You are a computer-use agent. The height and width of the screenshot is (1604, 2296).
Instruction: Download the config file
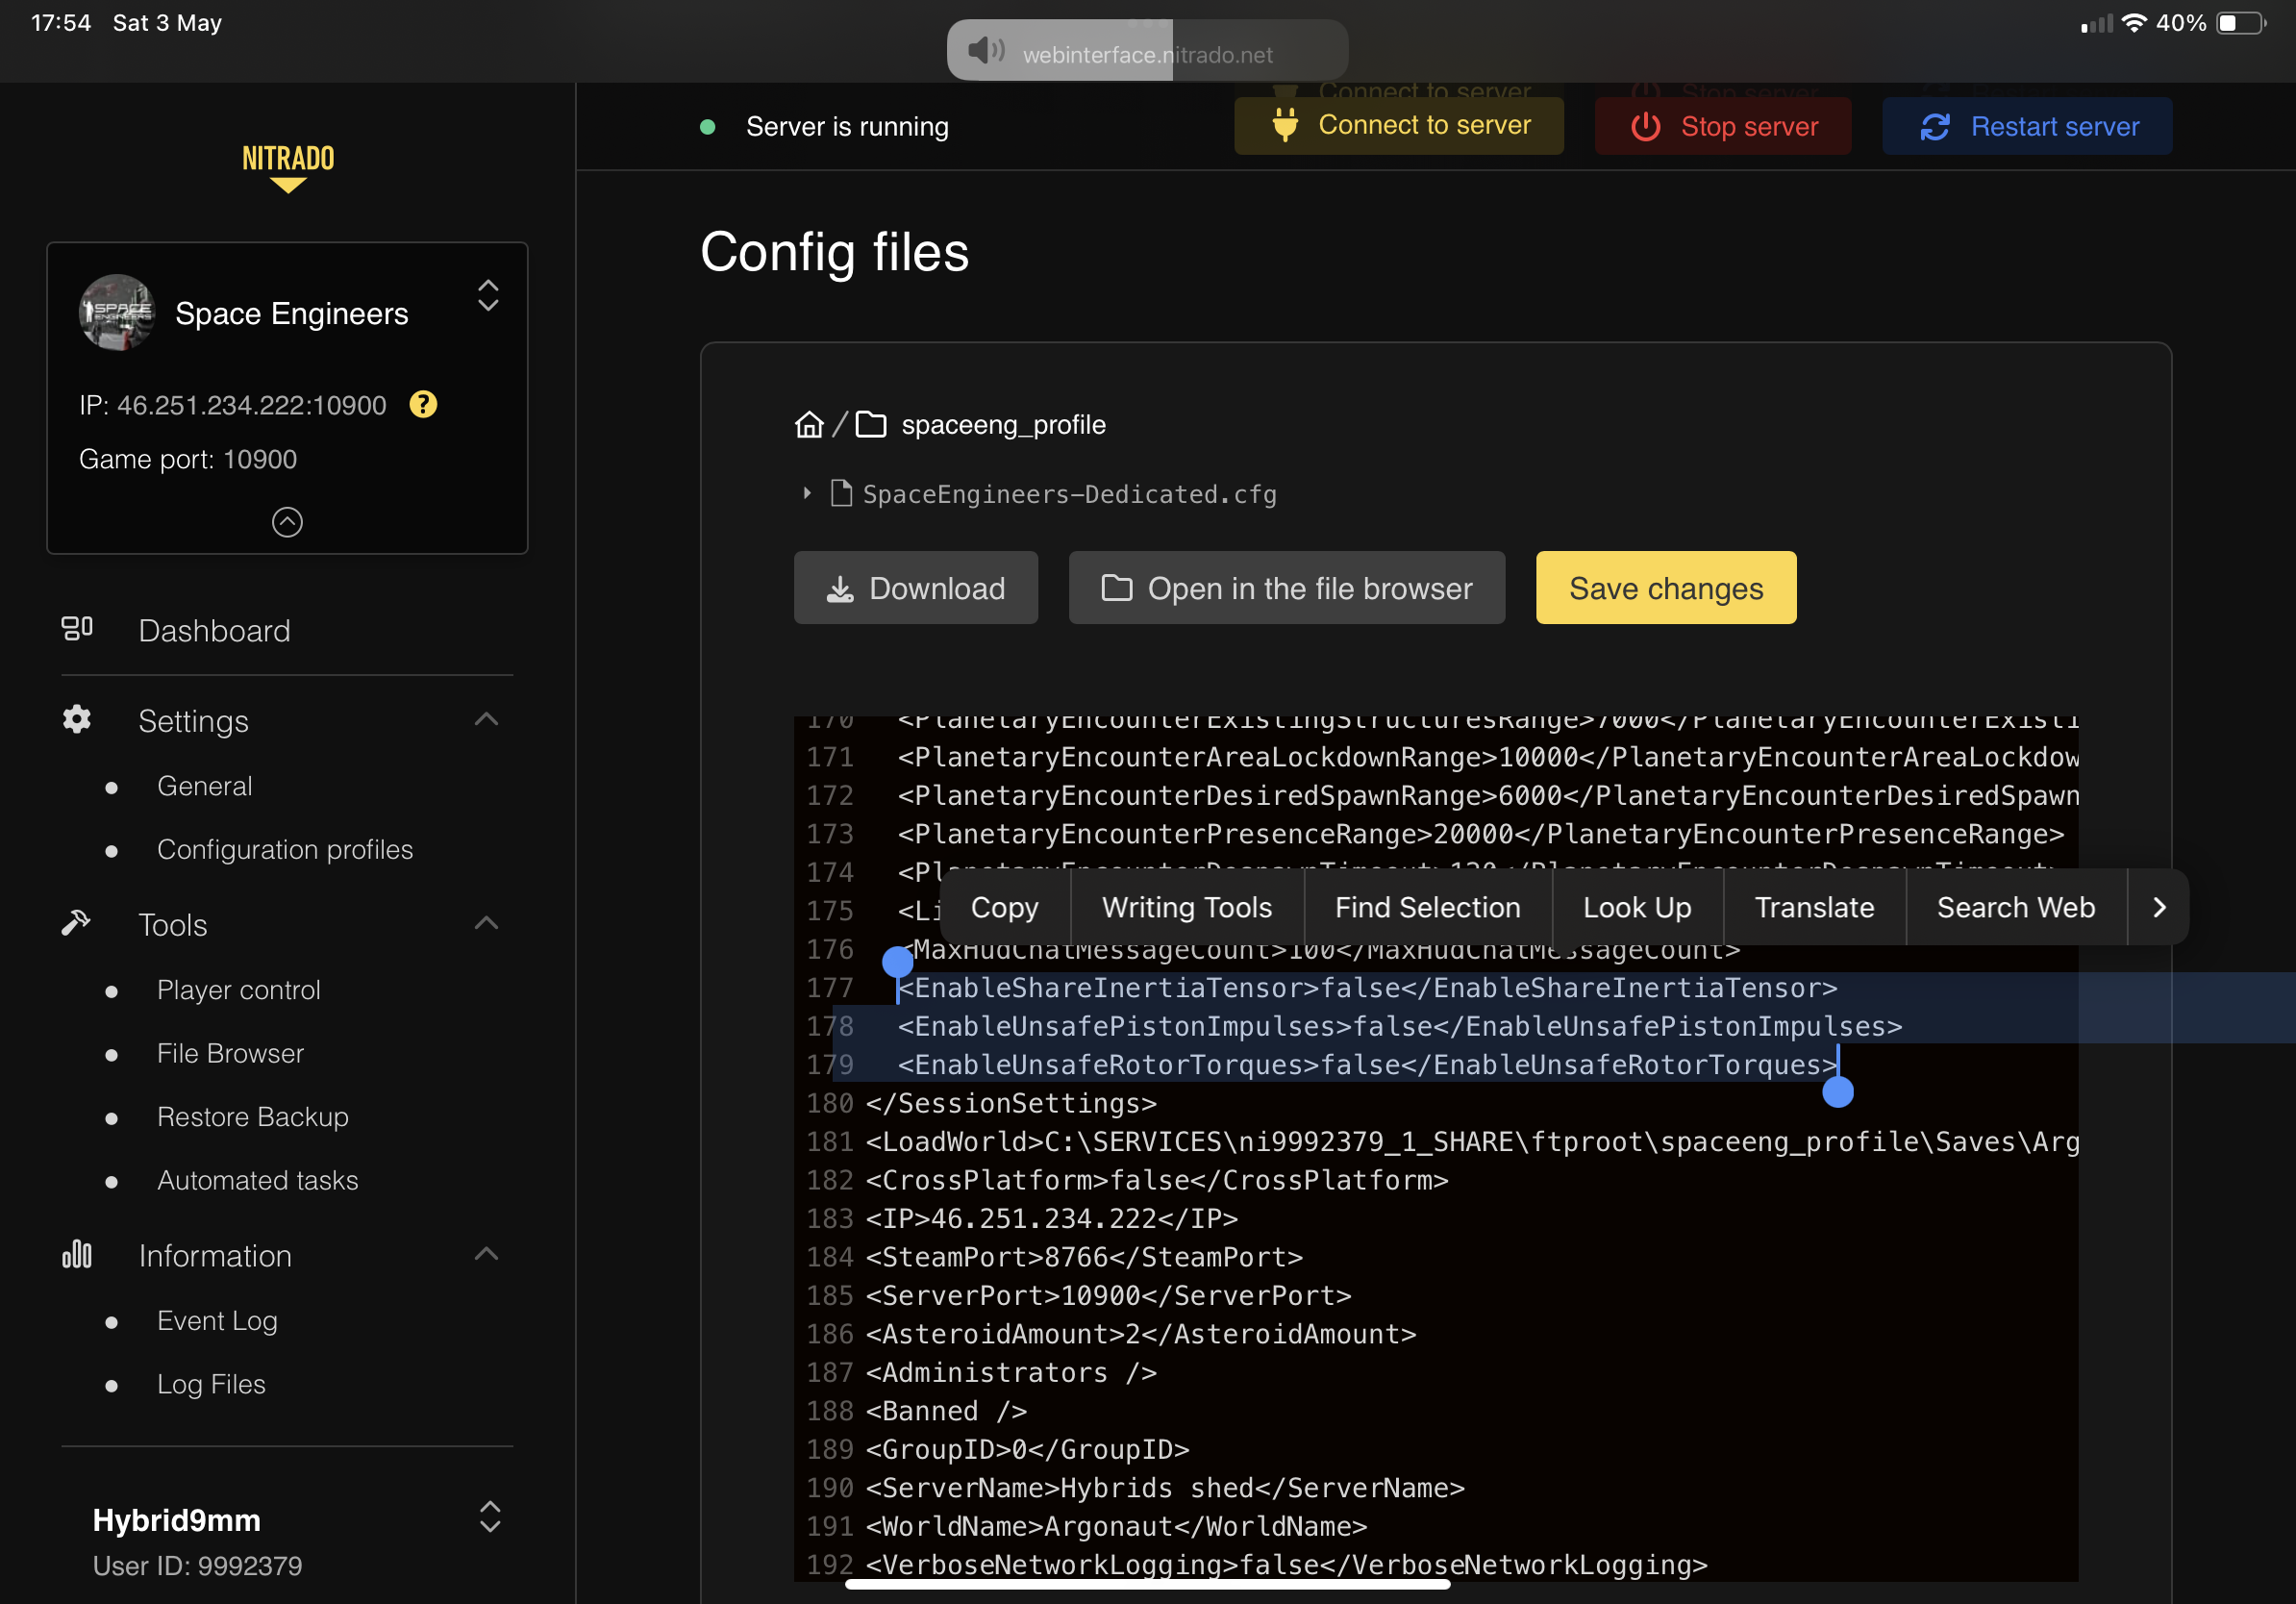(x=915, y=588)
